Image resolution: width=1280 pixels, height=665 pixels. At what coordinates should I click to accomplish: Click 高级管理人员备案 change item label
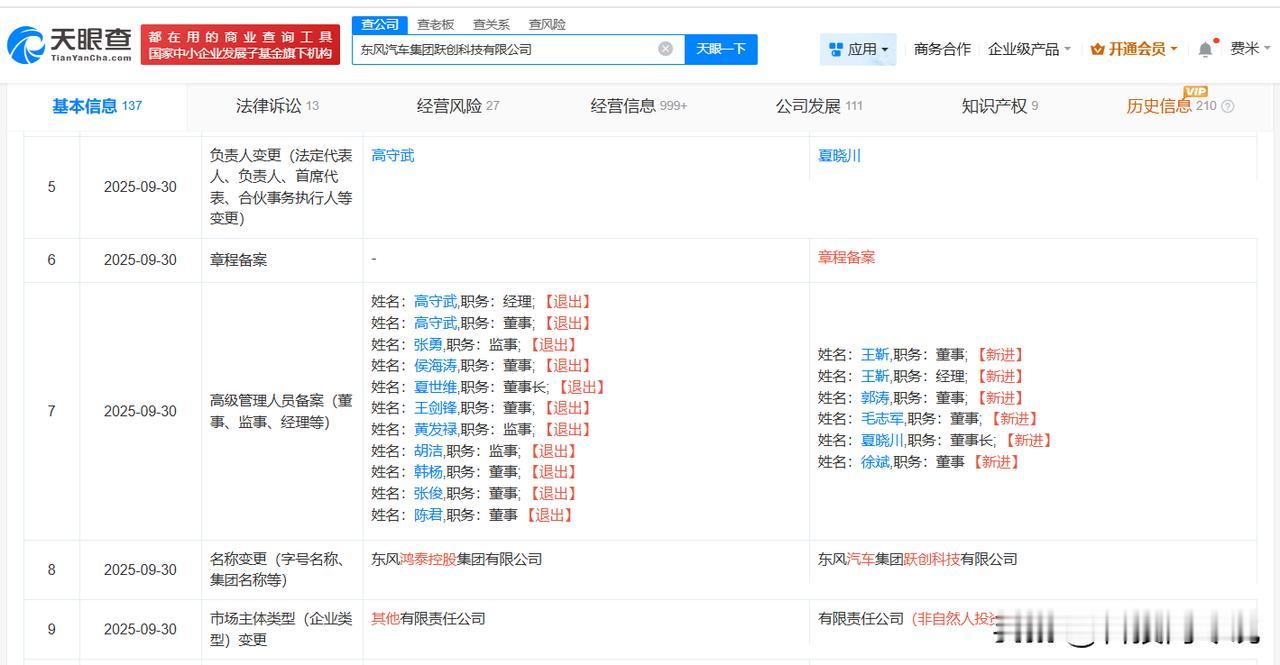pyautogui.click(x=281, y=411)
